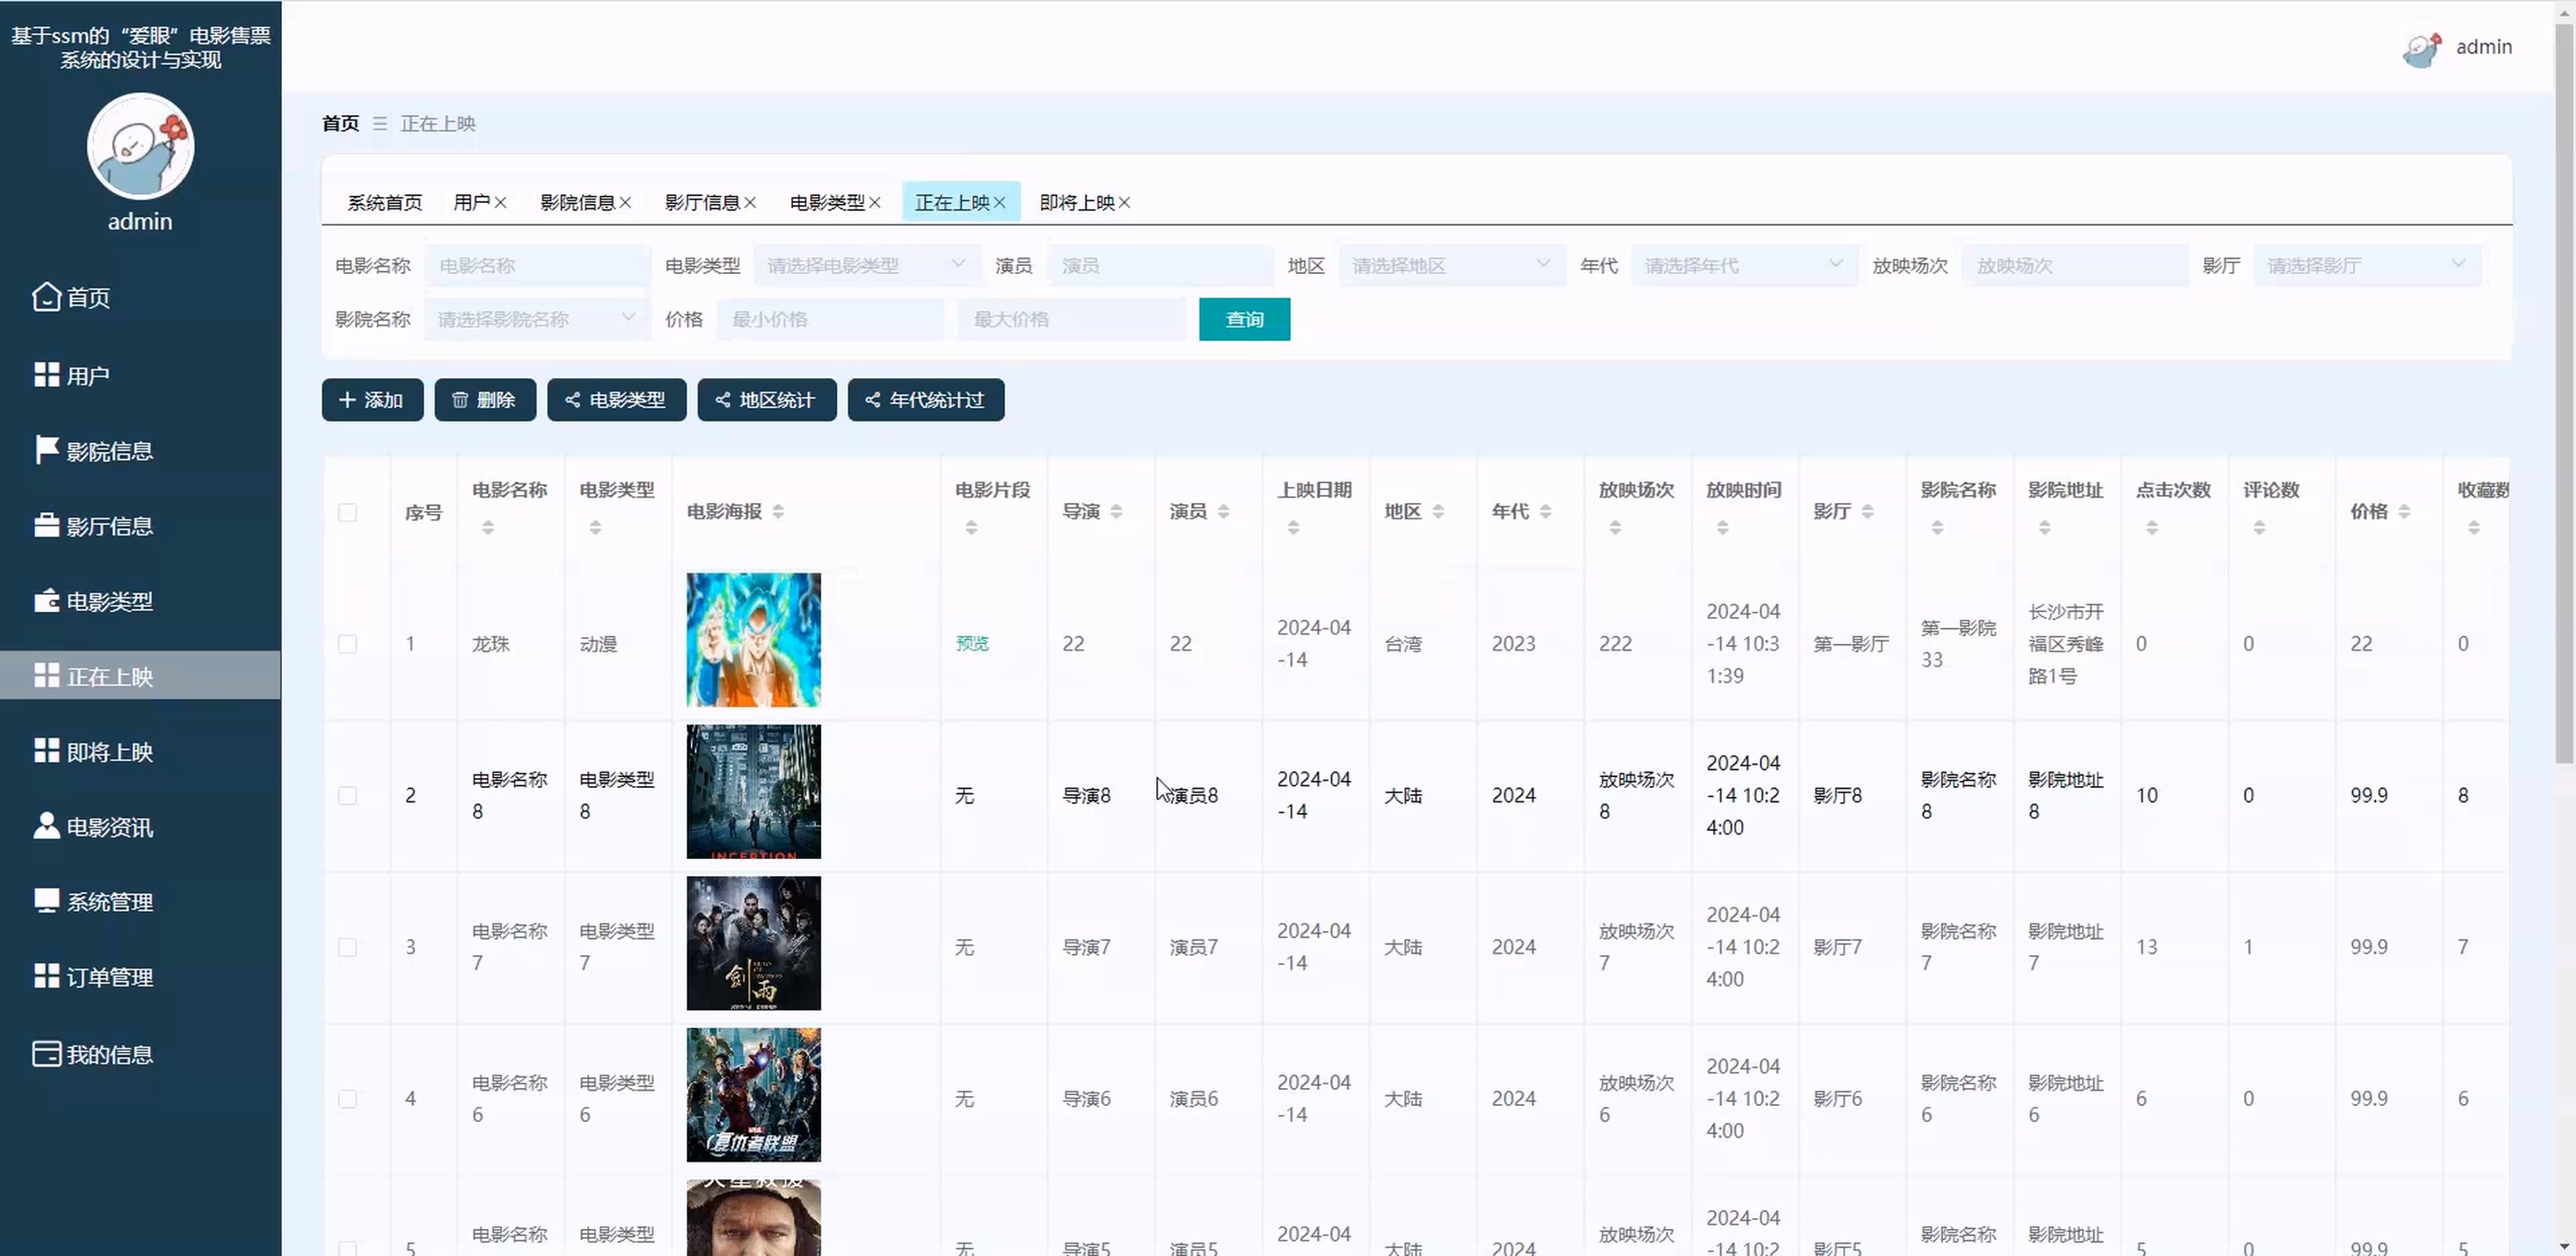Click the 复仇者联盟 poster thumbnail
The width and height of the screenshot is (2576, 1256).
(753, 1095)
